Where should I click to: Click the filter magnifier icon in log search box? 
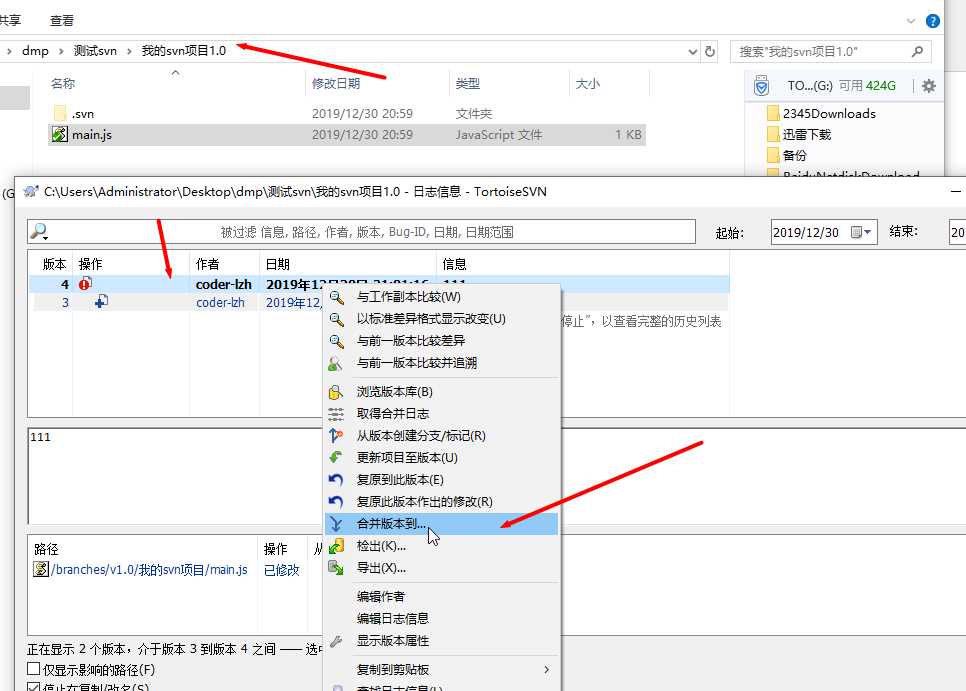[x=39, y=232]
